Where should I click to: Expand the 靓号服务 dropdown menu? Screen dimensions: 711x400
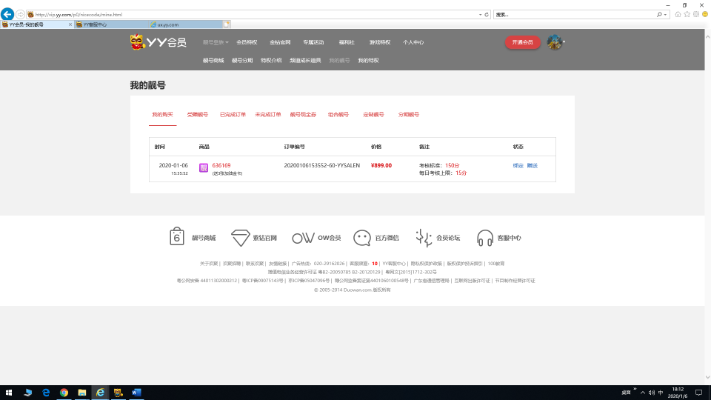point(216,43)
